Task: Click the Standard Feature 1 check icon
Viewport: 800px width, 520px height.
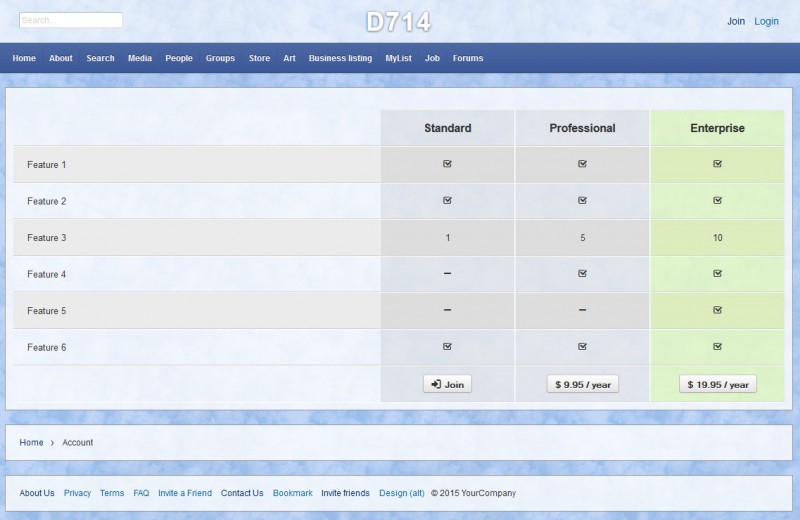Action: [x=447, y=164]
